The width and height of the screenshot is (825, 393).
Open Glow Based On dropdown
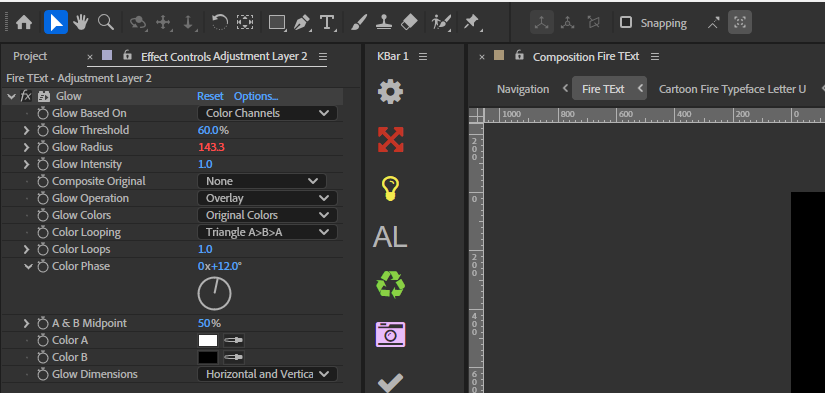pos(267,113)
